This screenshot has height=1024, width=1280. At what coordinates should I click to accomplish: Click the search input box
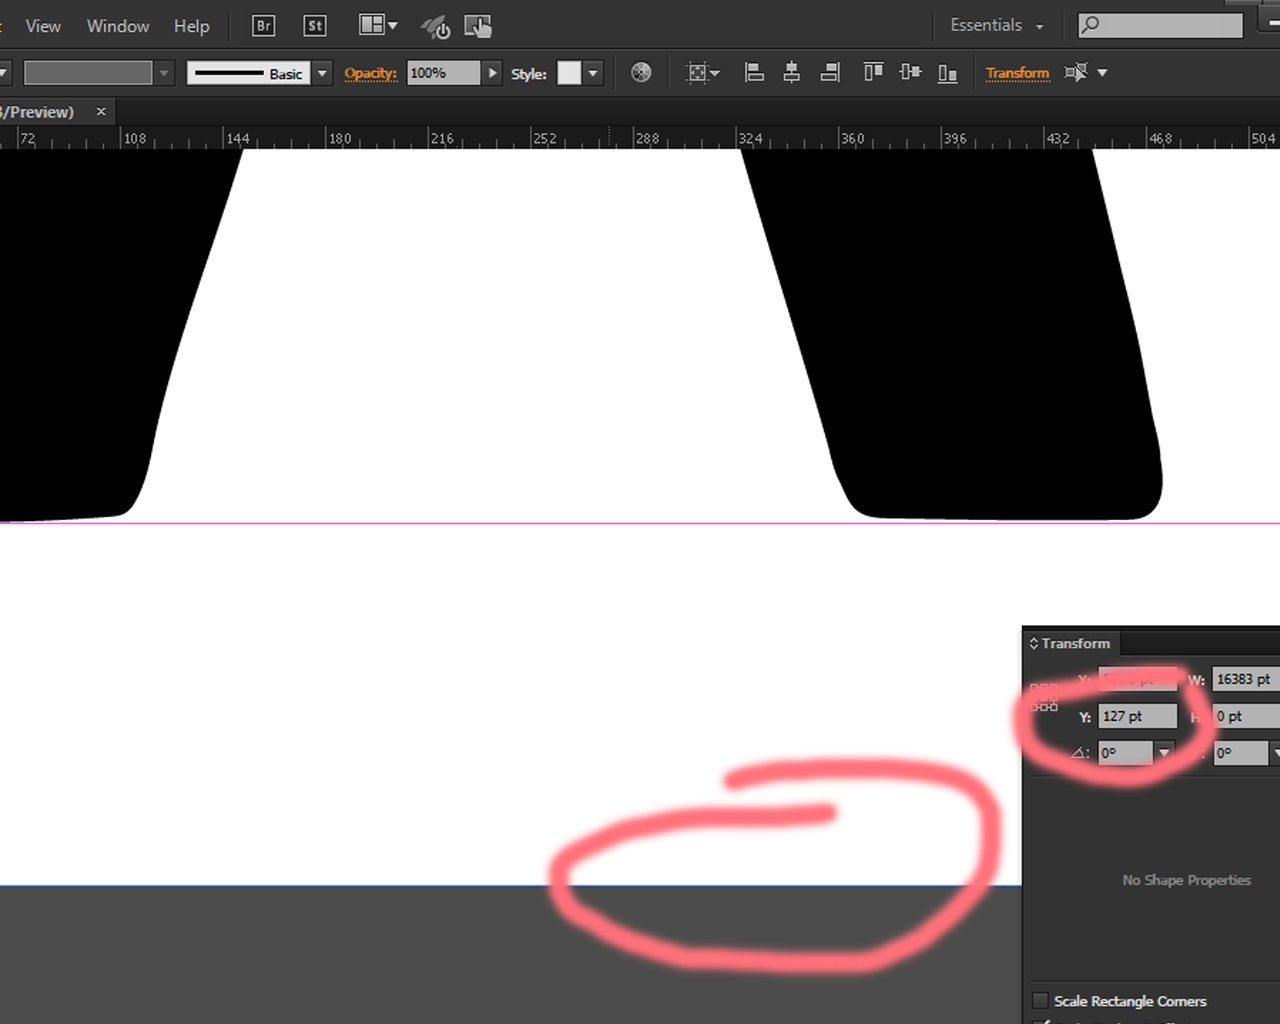1160,25
